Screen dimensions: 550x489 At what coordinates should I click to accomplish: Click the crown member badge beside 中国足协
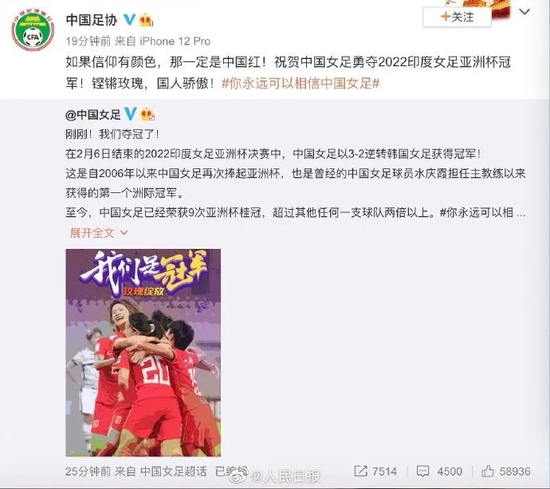146,20
